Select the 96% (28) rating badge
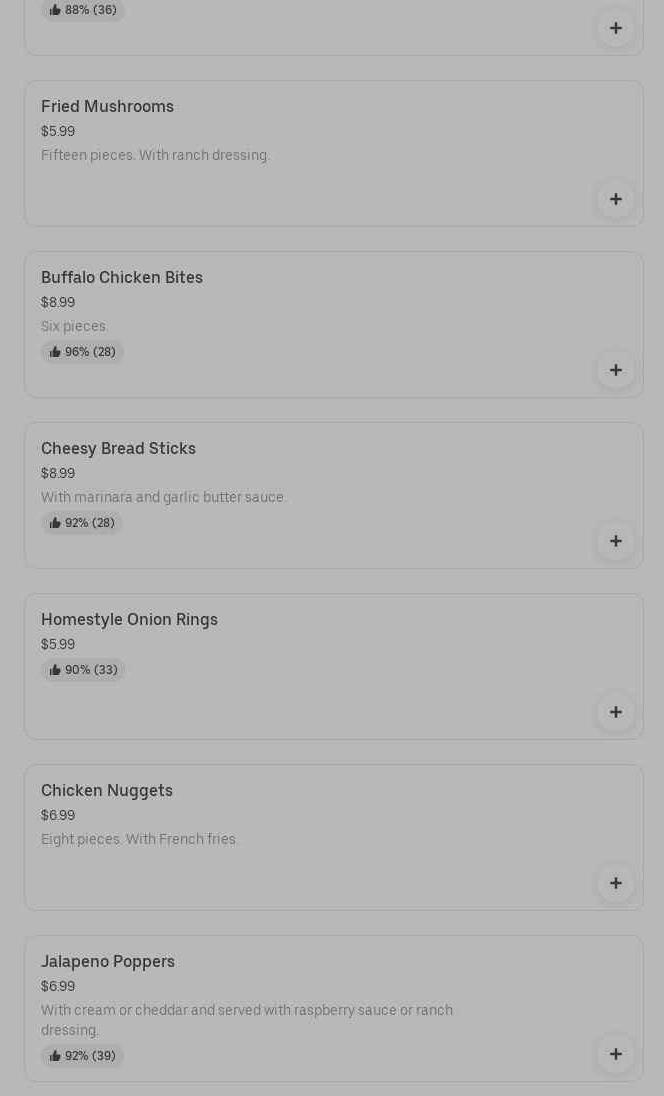Viewport: 664px width, 1096px height. (x=83, y=352)
